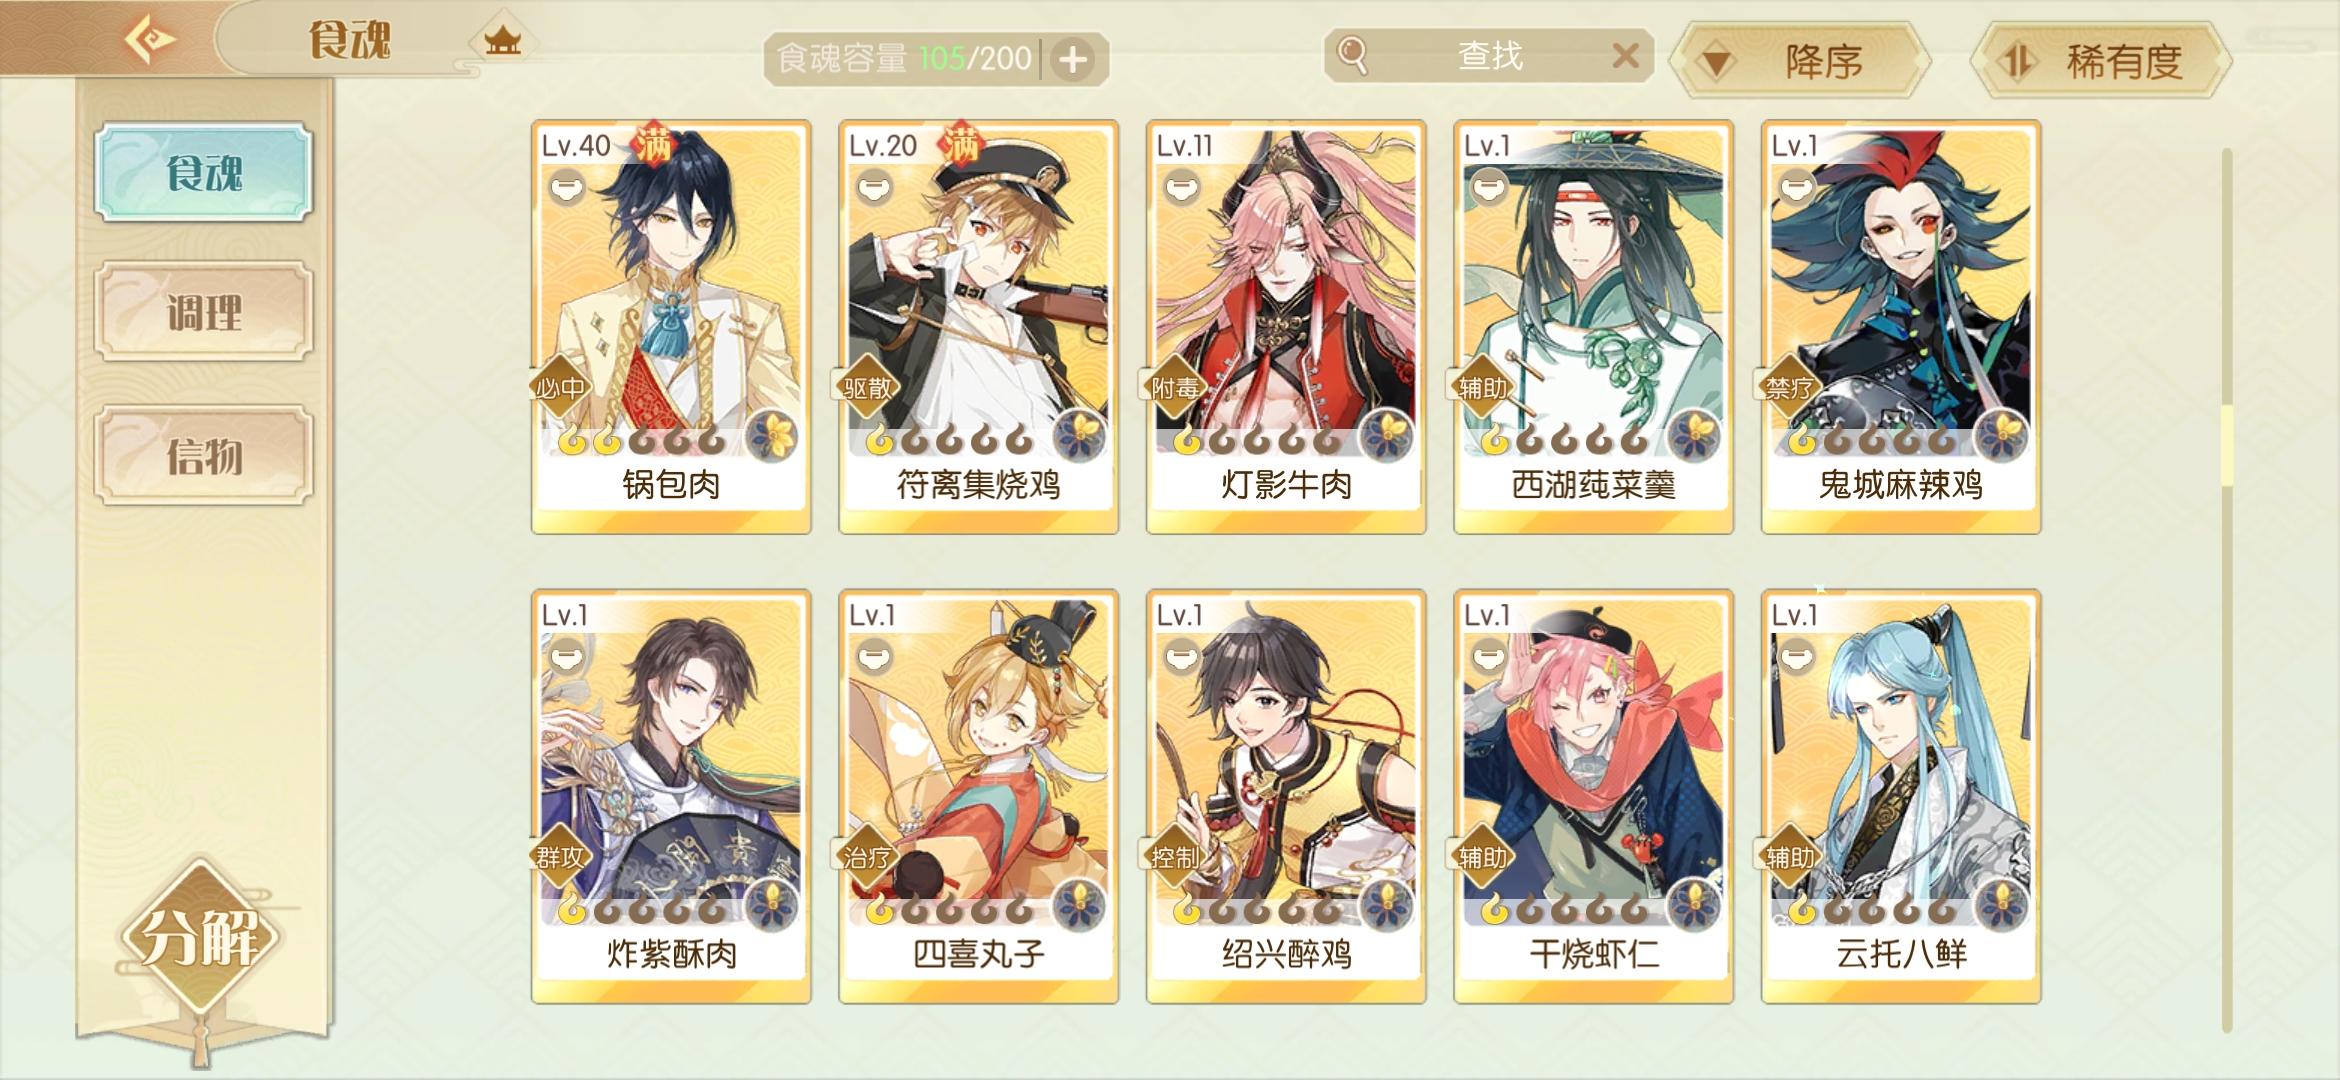
Task: Click bowl icon on 符离集烧鸡 card
Action: click(874, 187)
